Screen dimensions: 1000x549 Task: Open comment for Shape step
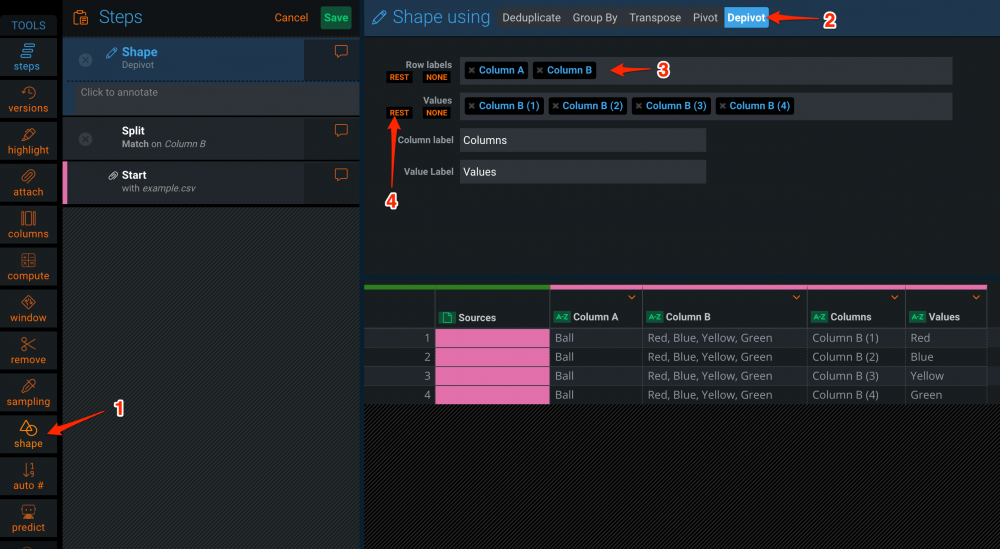point(341,52)
